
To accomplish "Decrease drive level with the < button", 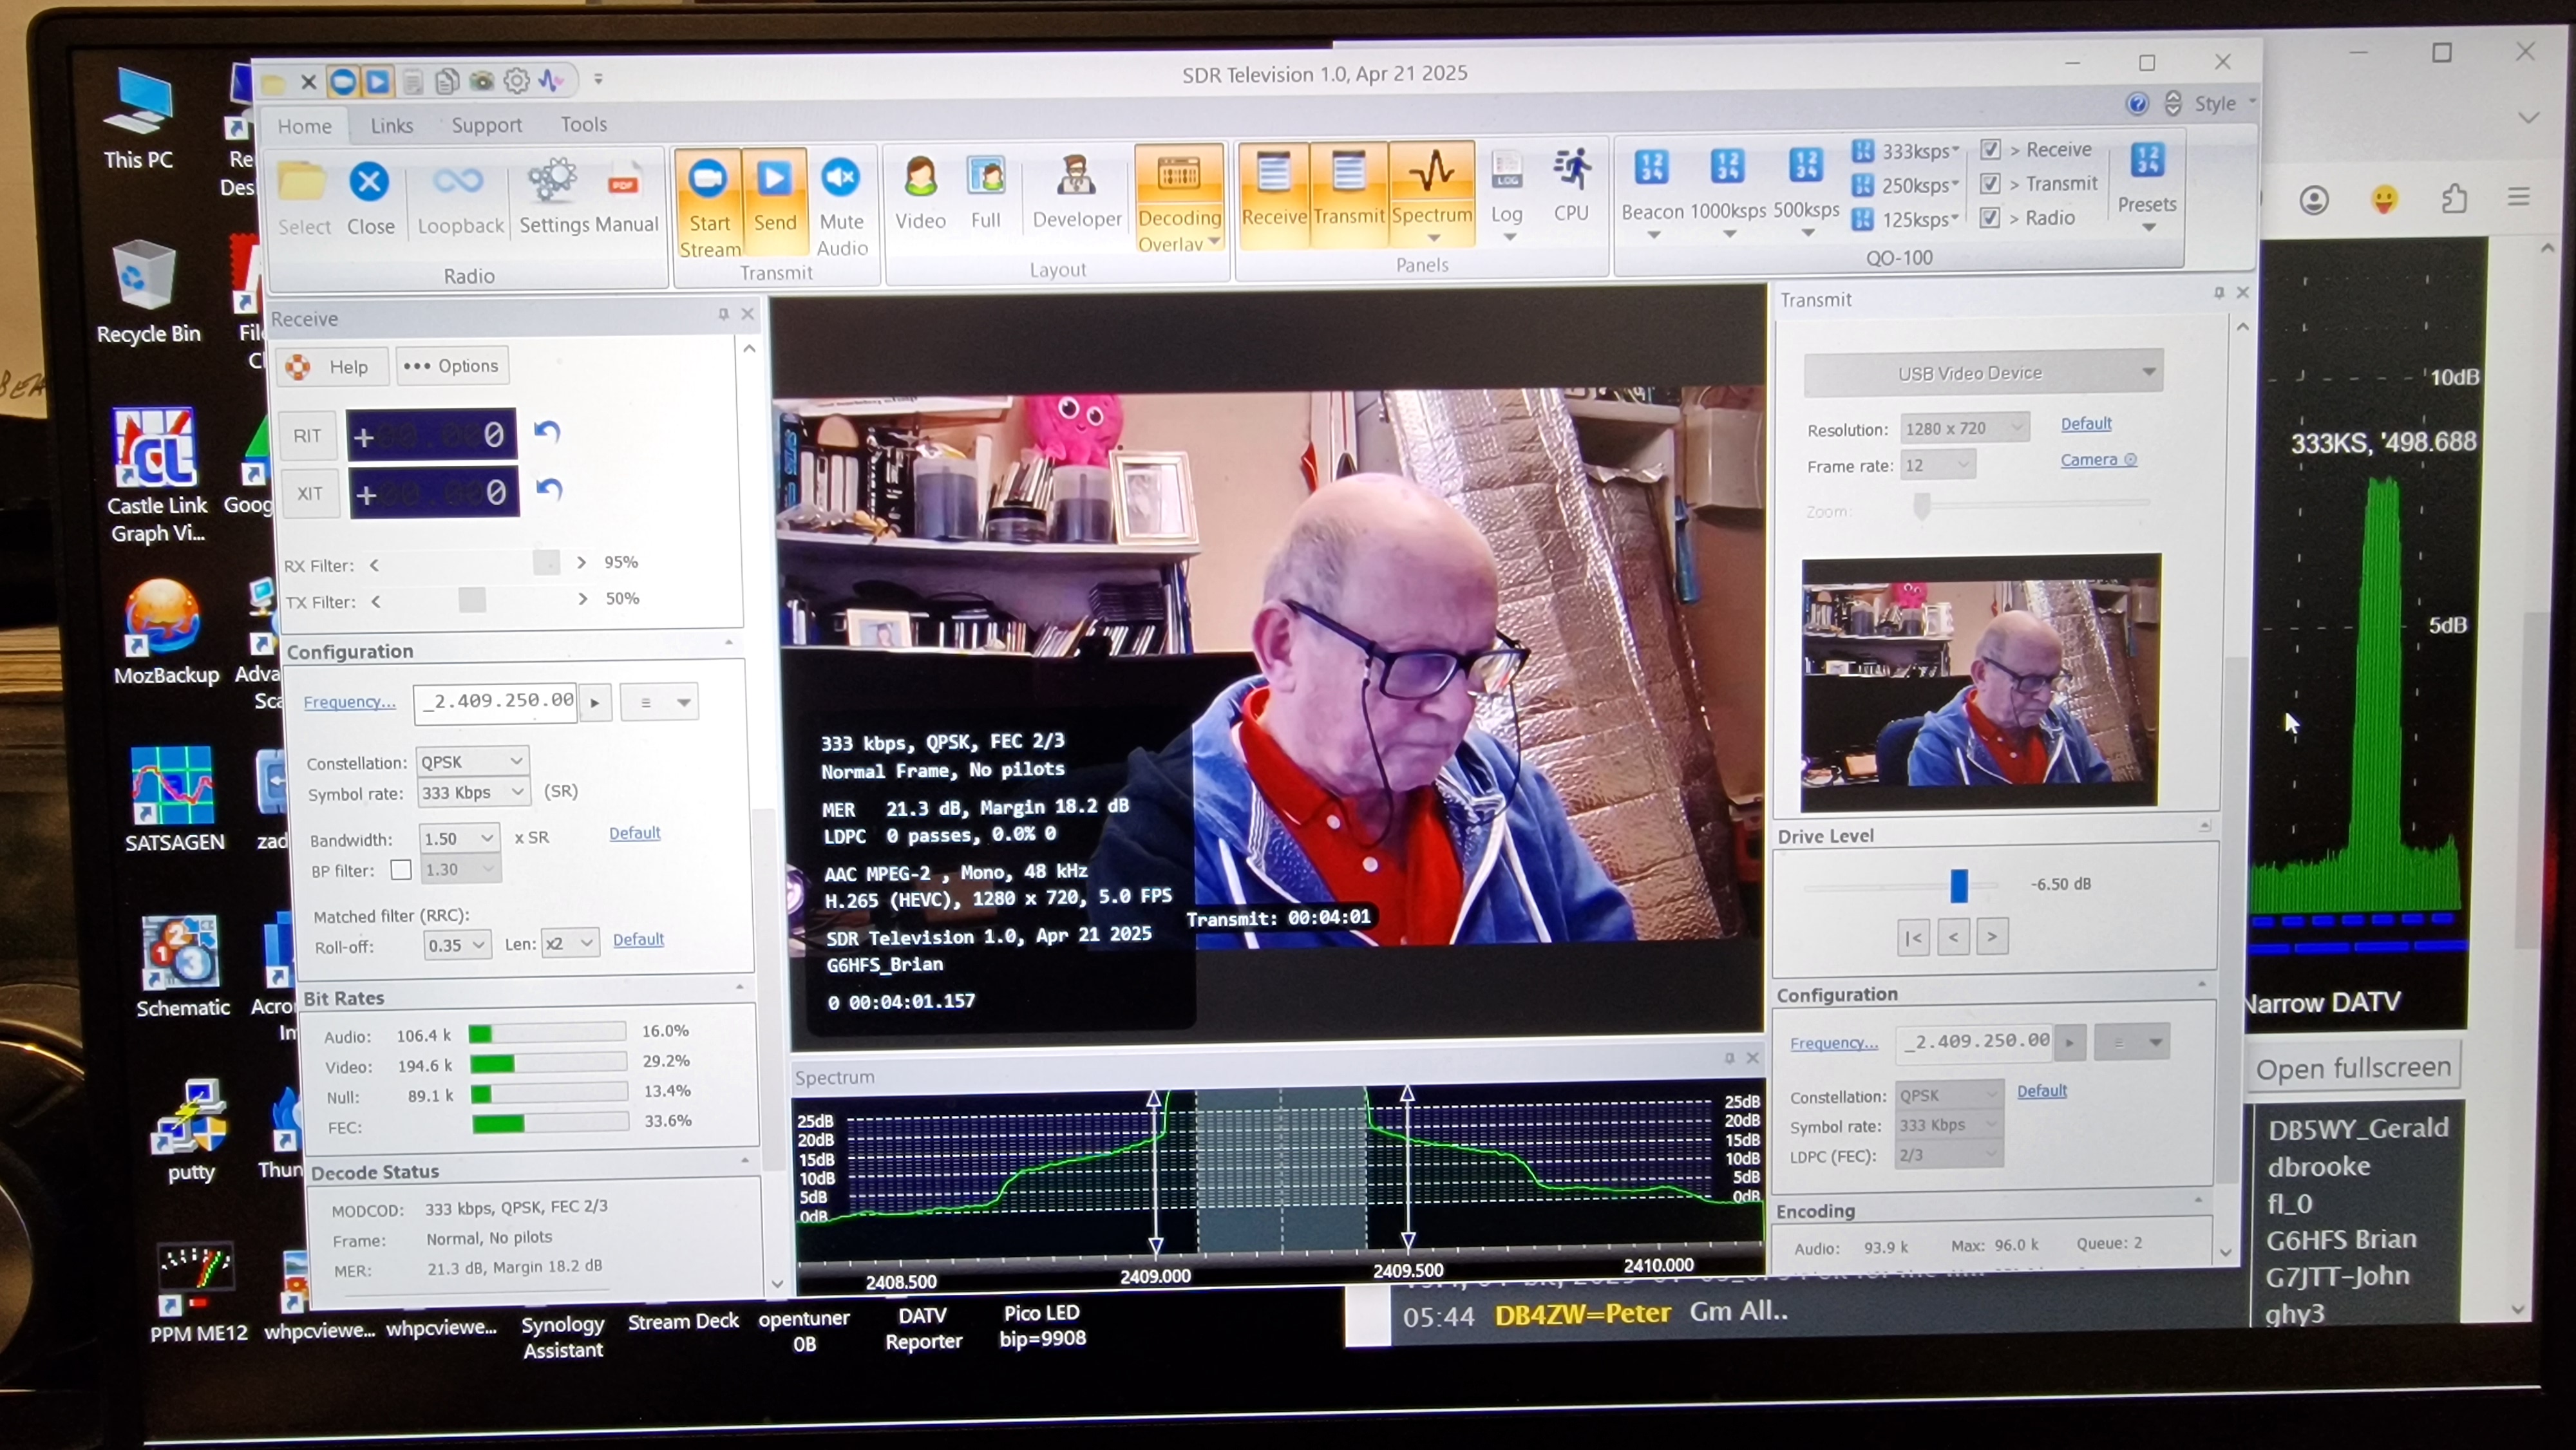I will coord(1953,937).
